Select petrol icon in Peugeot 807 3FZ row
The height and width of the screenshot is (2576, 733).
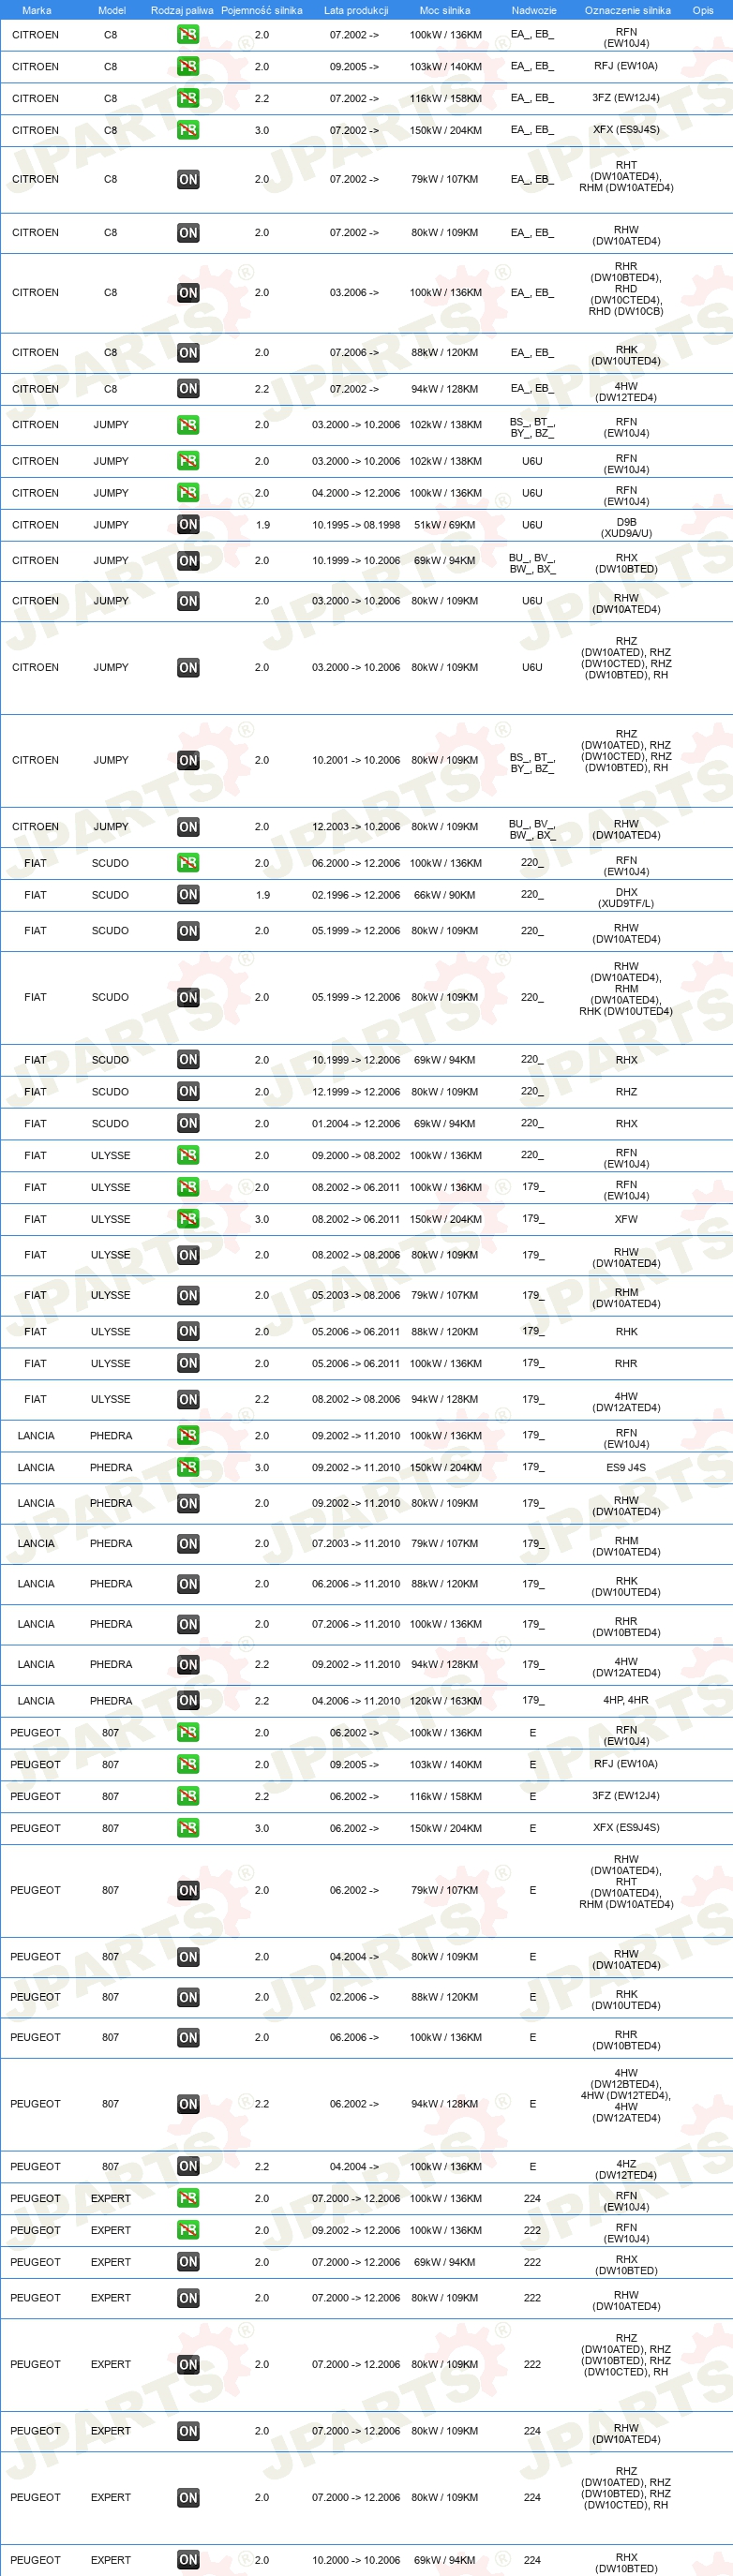click(188, 1796)
